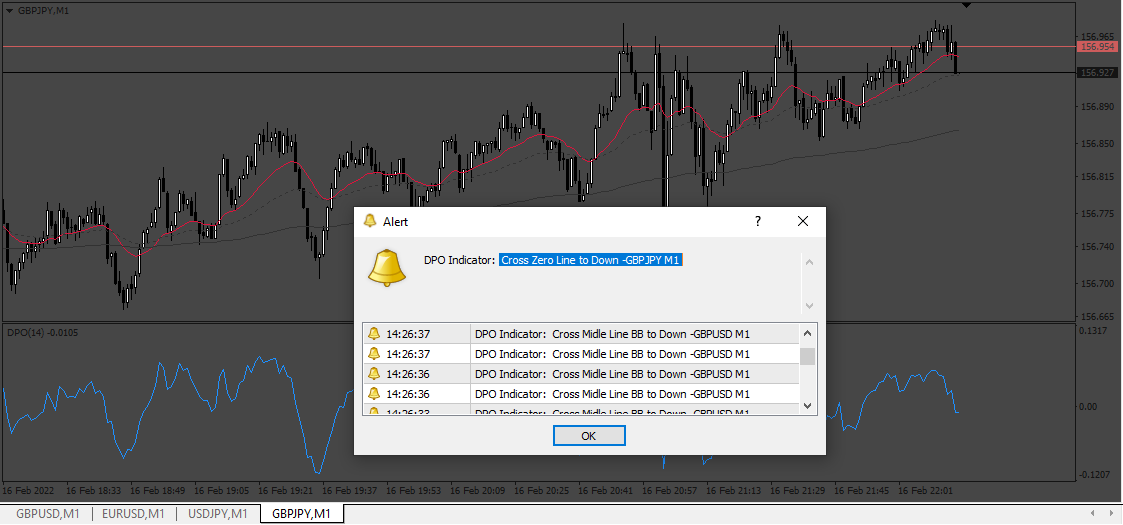Click the 156.965 price axis label

1095,36
